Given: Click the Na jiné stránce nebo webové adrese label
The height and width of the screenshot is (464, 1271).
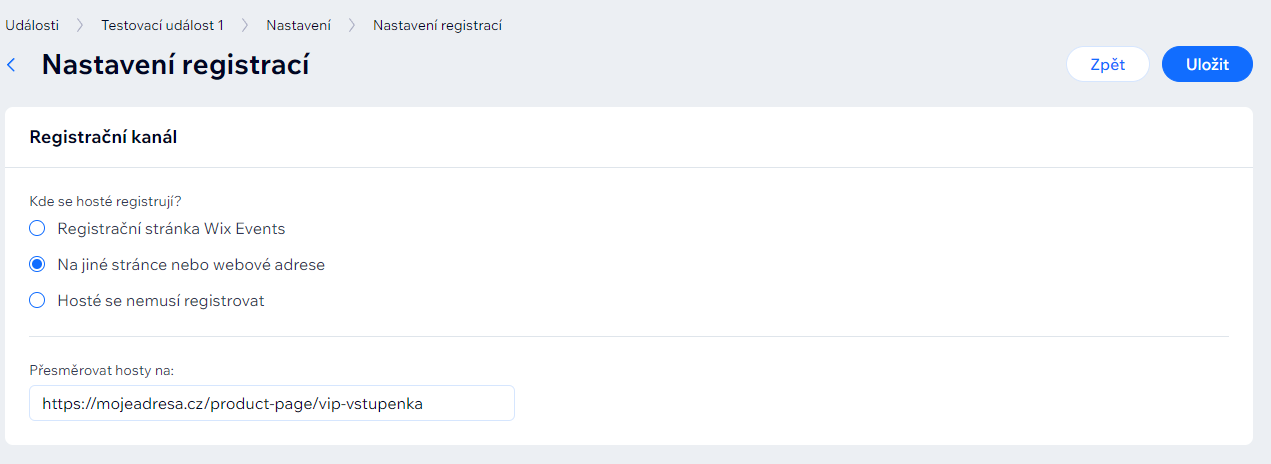Looking at the screenshot, I should [191, 264].
